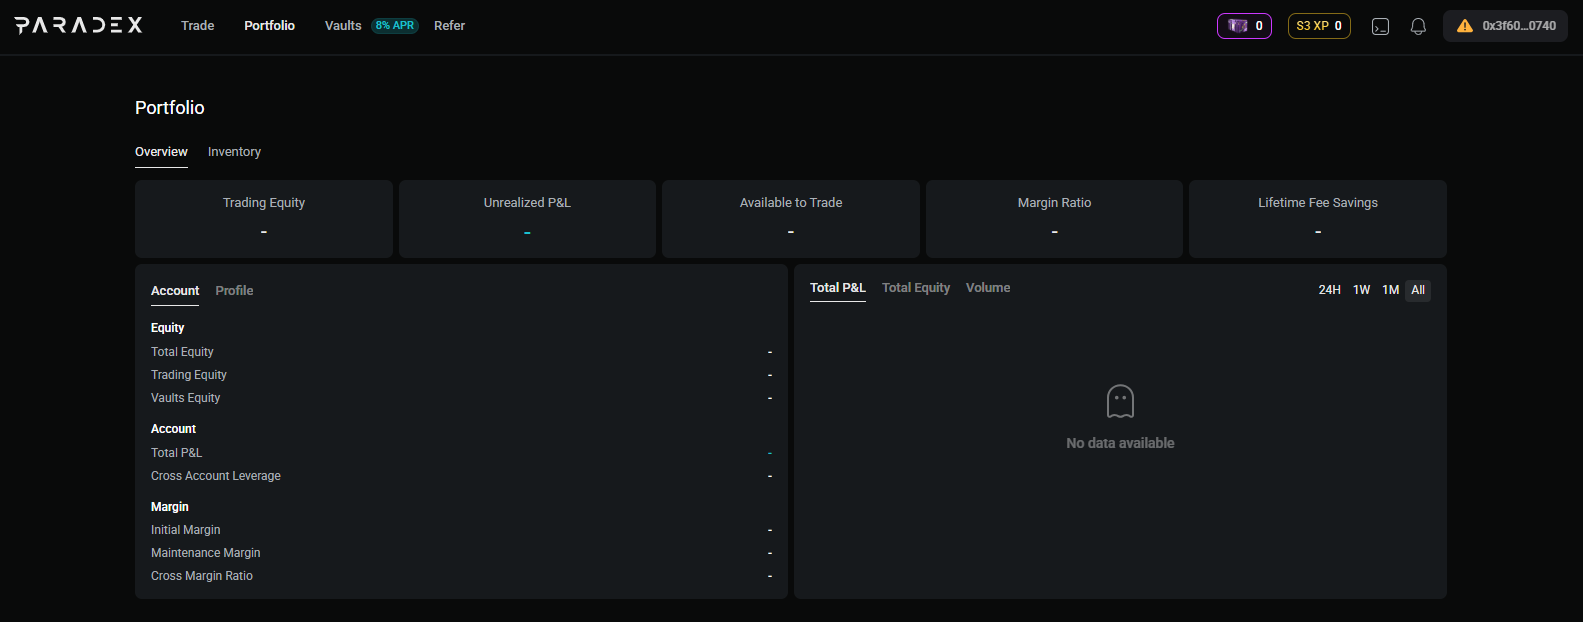
Task: Open the Refer page
Action: [x=449, y=26]
